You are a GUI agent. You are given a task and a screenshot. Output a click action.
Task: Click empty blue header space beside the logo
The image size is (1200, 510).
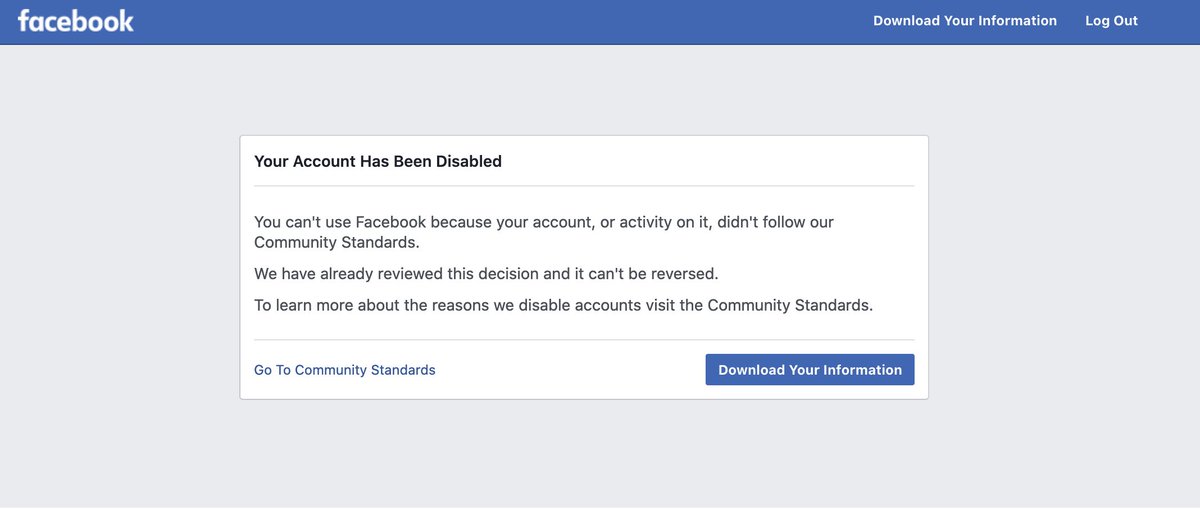[x=500, y=21]
